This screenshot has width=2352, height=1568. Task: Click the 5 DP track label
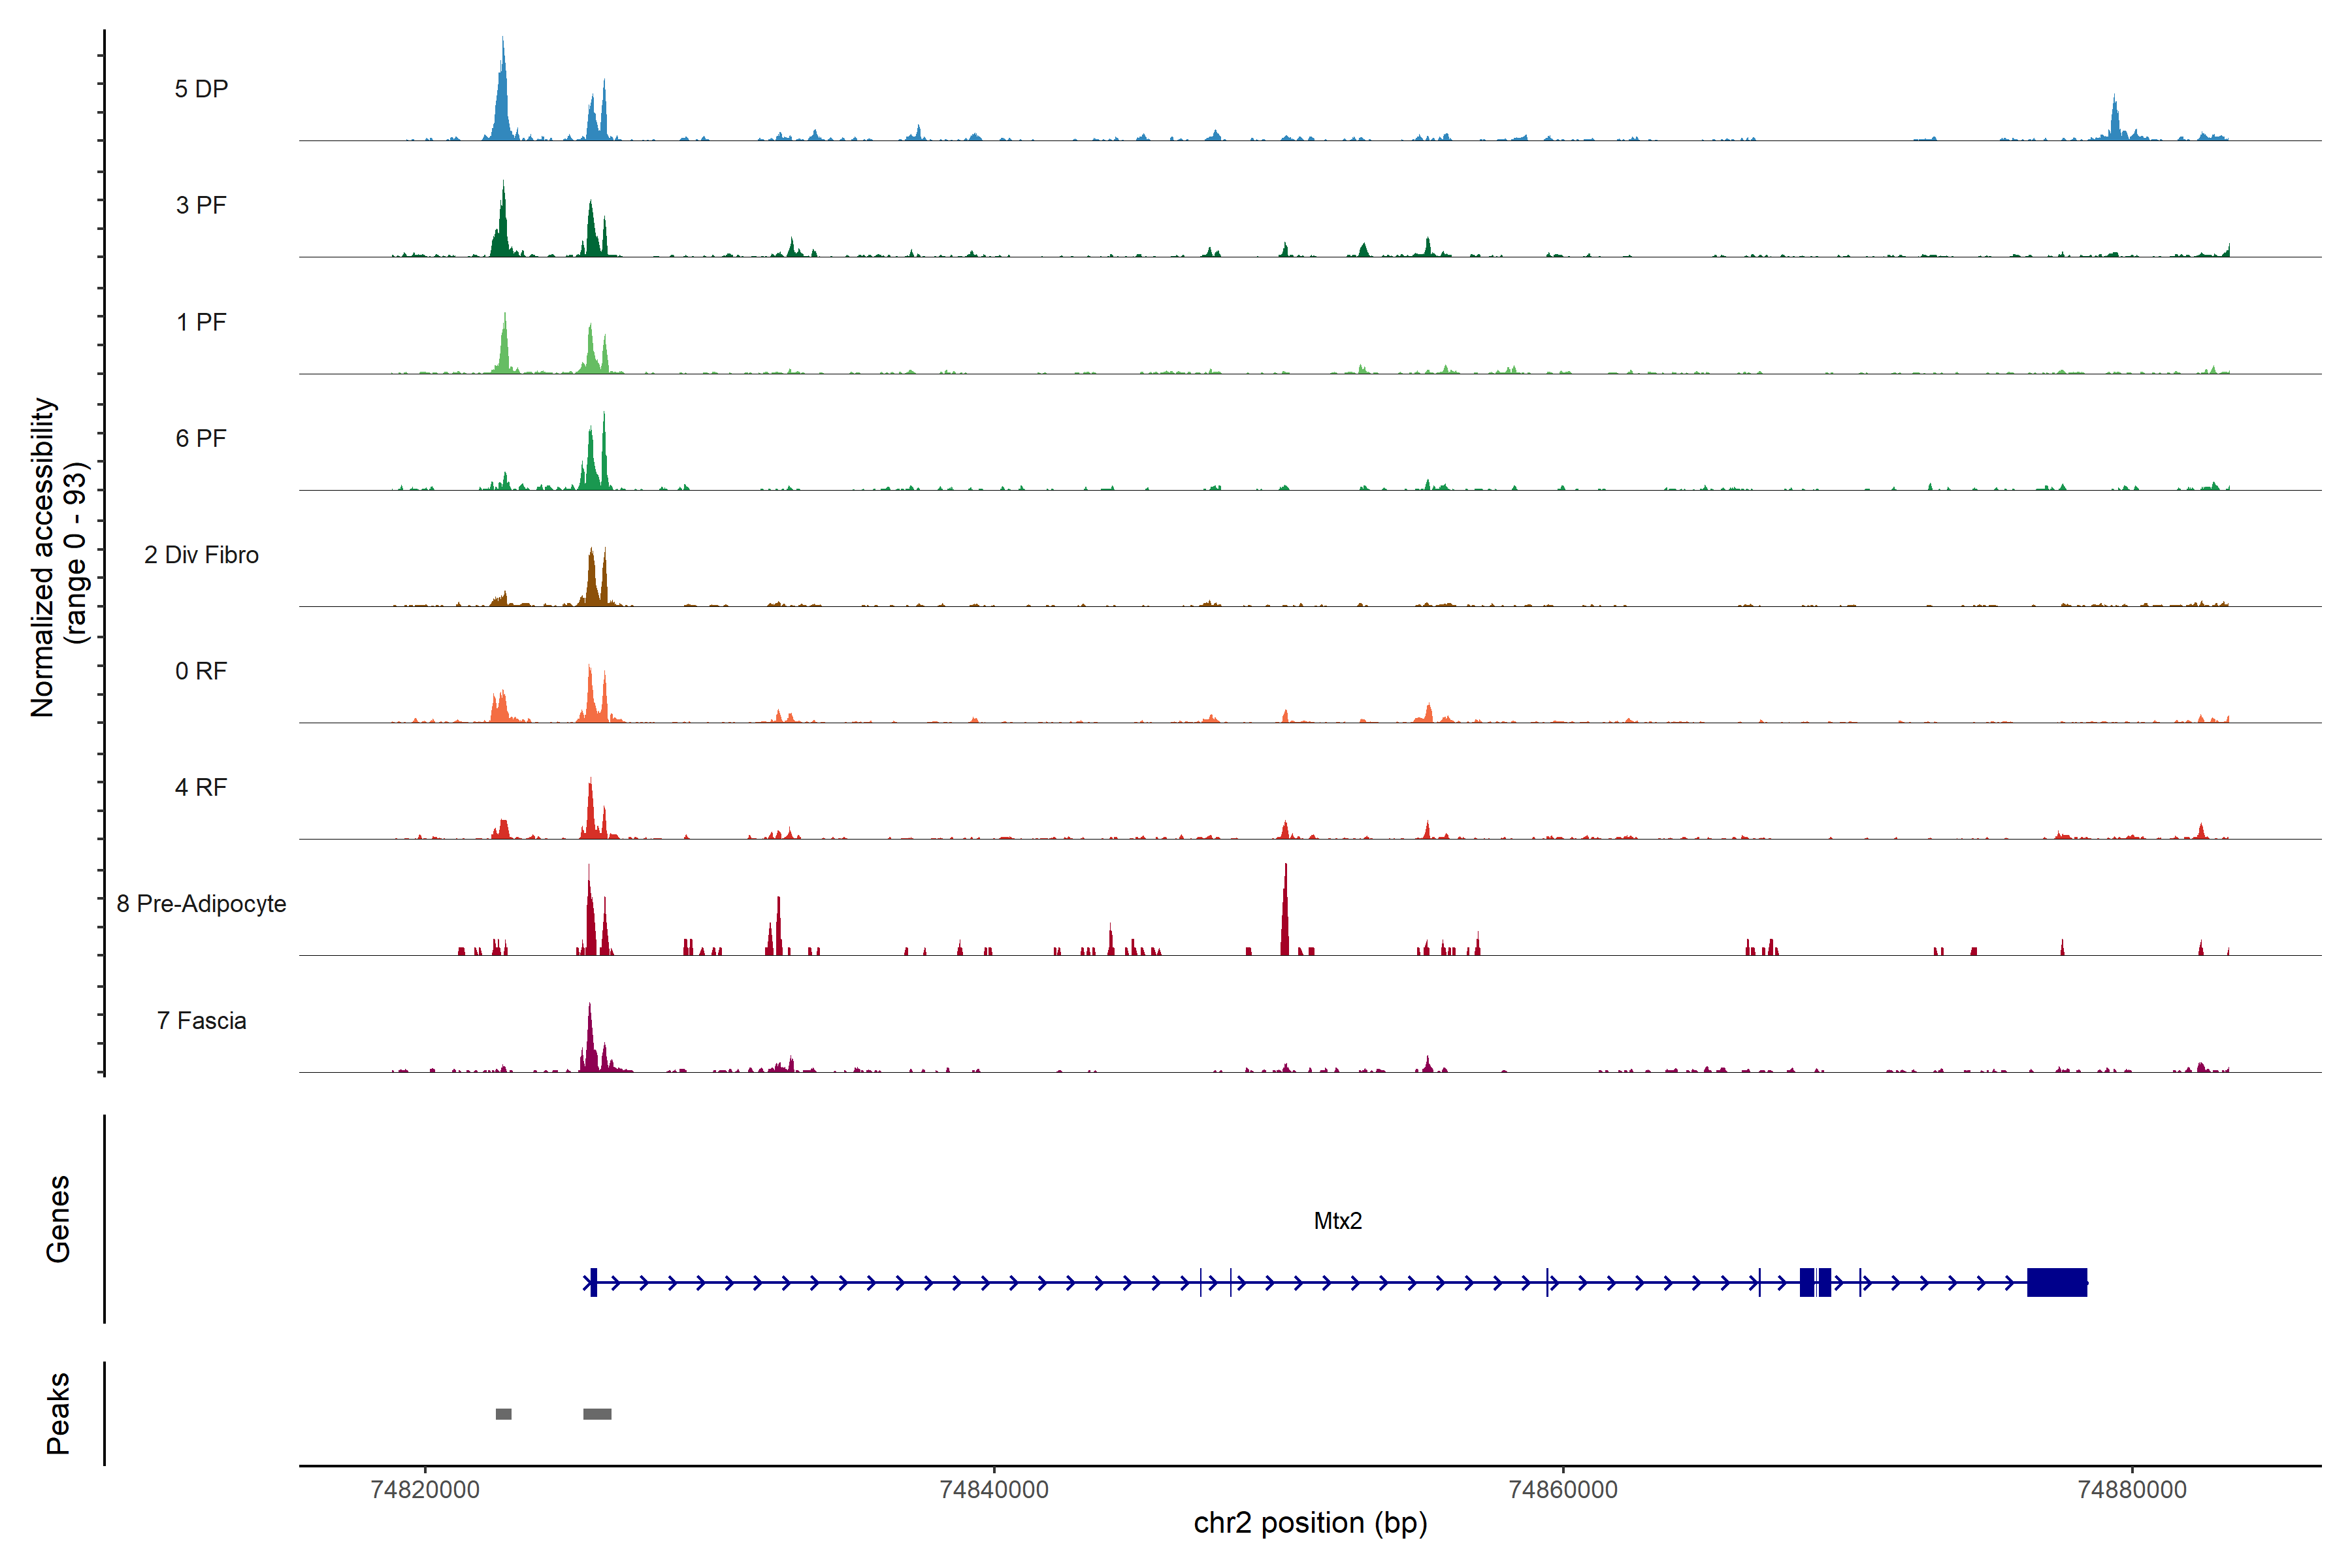coord(201,89)
